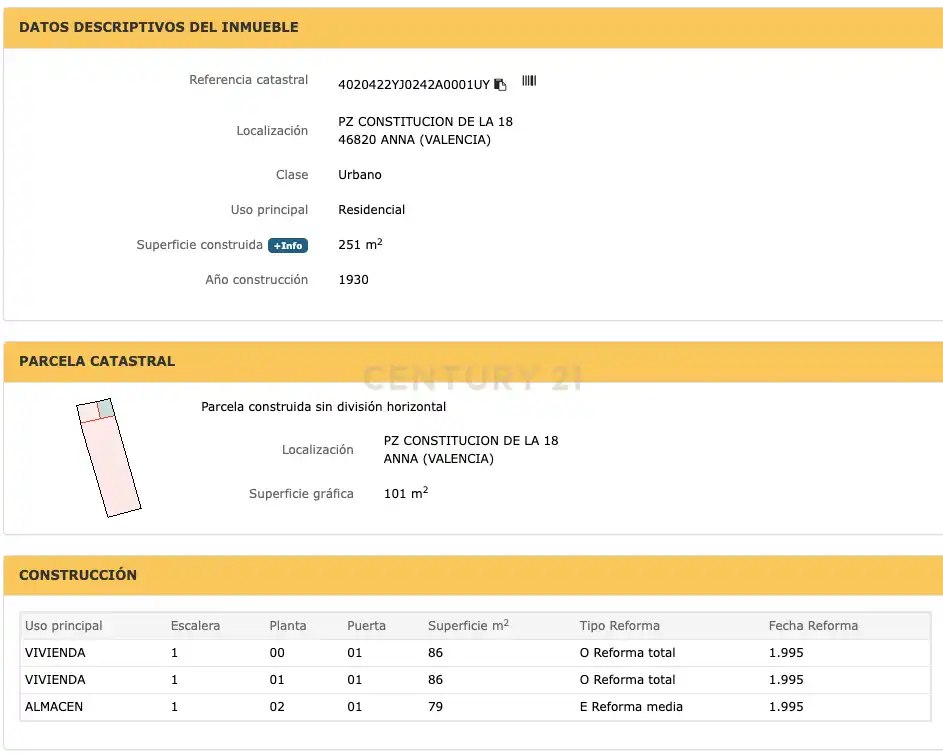The image size is (943, 755).
Task: Select the Fecha Reforma column header
Action: (x=813, y=626)
